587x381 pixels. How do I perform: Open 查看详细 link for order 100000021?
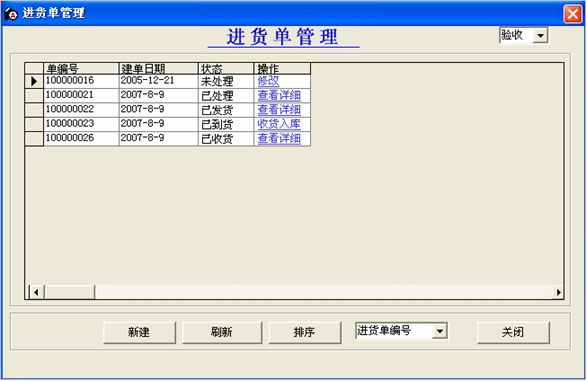(x=279, y=95)
